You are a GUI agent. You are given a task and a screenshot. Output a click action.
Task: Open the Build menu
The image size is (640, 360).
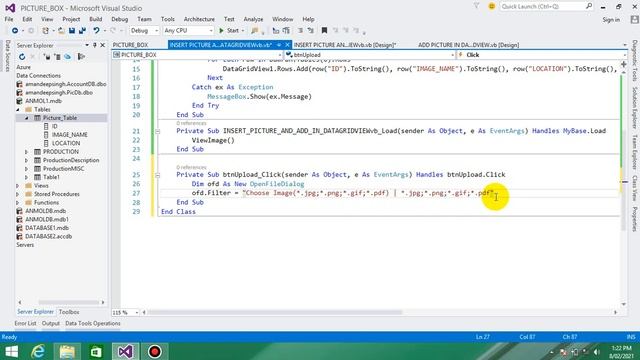click(96, 19)
